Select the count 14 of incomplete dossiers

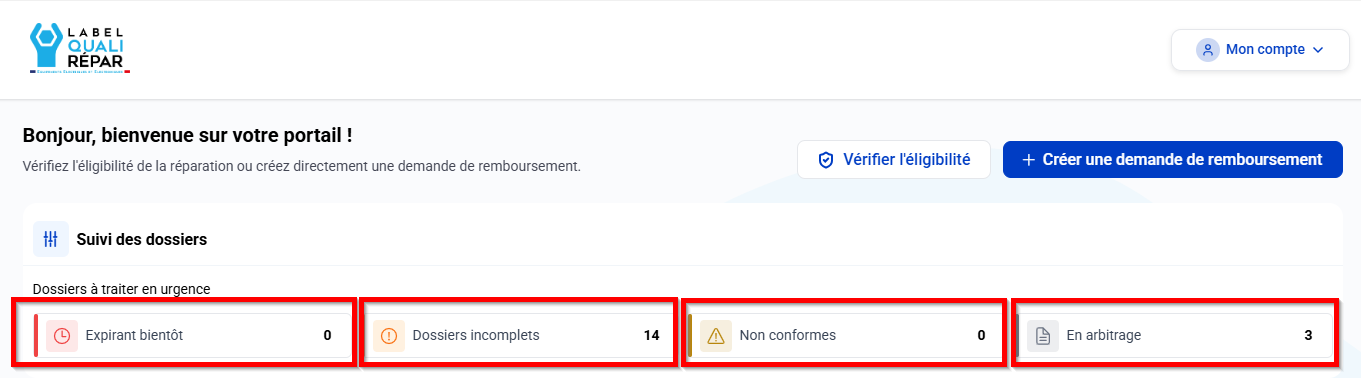click(x=651, y=335)
